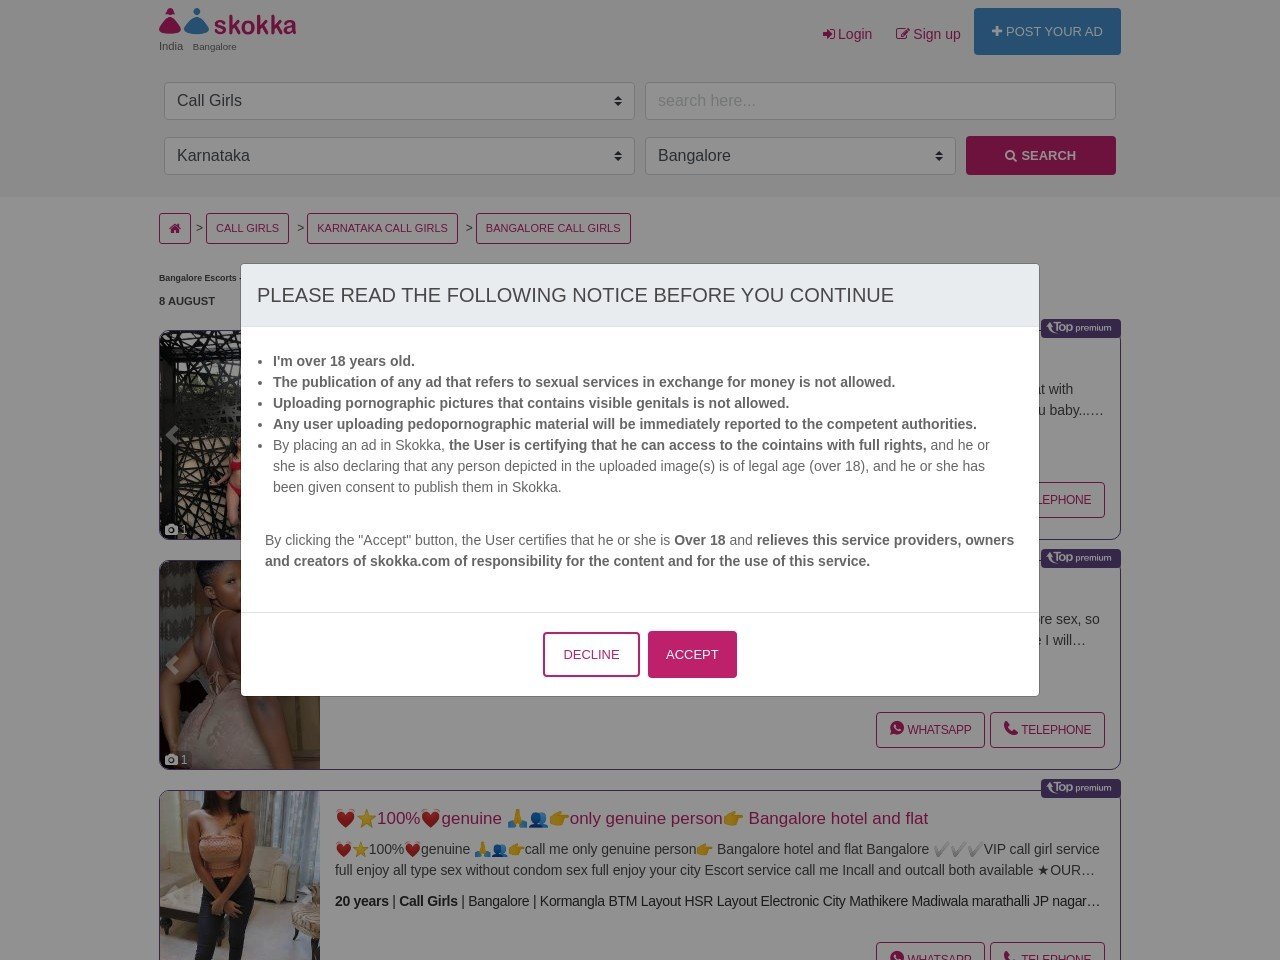This screenshot has height=960, width=1280.
Task: Open the third ad's photo thumbnail
Action: (240, 875)
